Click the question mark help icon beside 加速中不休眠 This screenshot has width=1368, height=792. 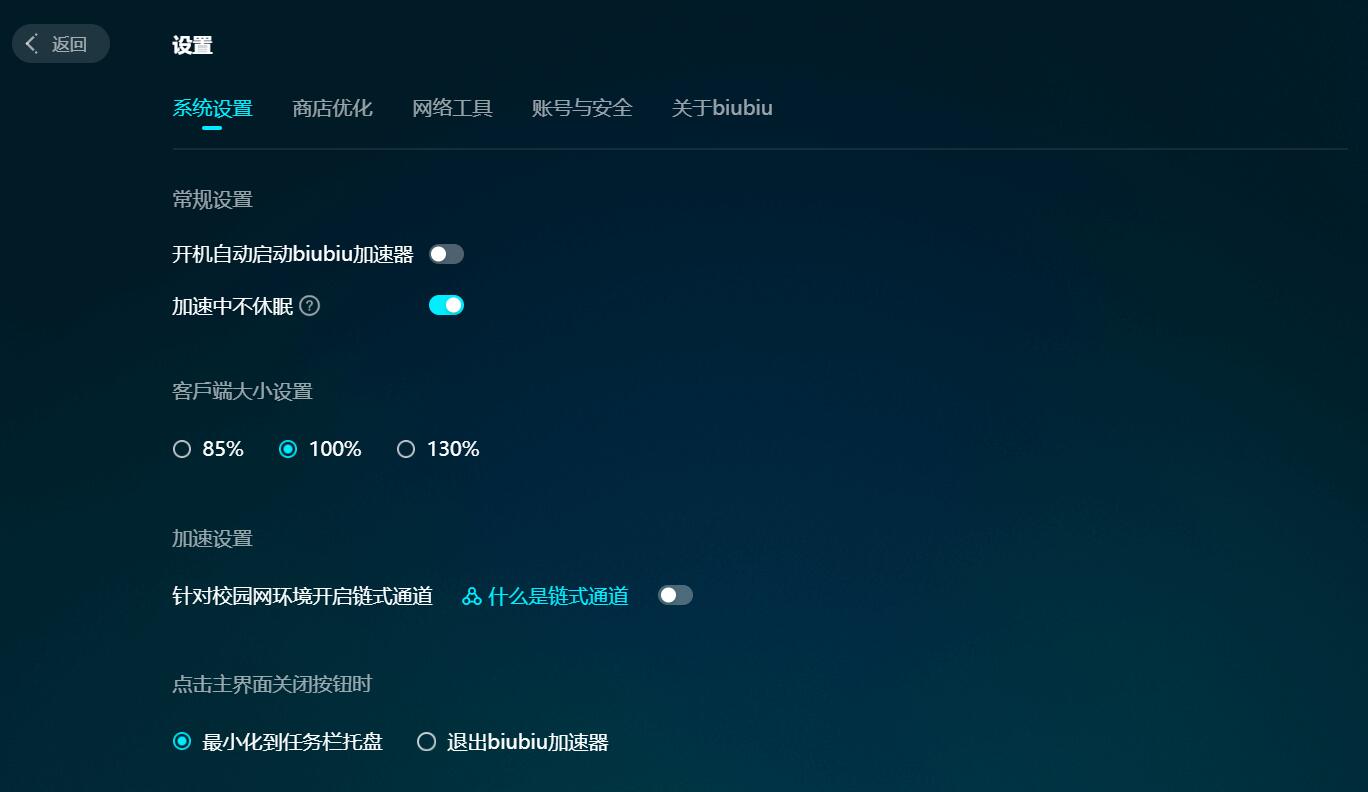coord(310,306)
